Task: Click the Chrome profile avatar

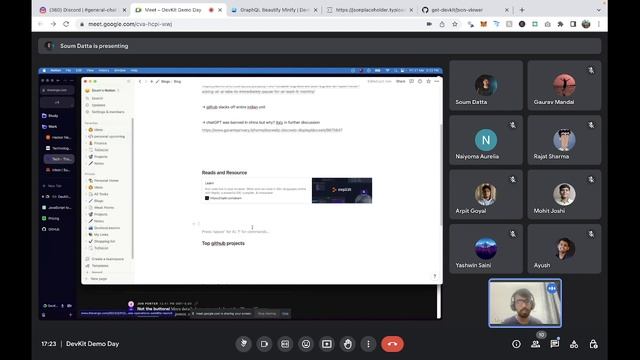Action: pos(586,24)
